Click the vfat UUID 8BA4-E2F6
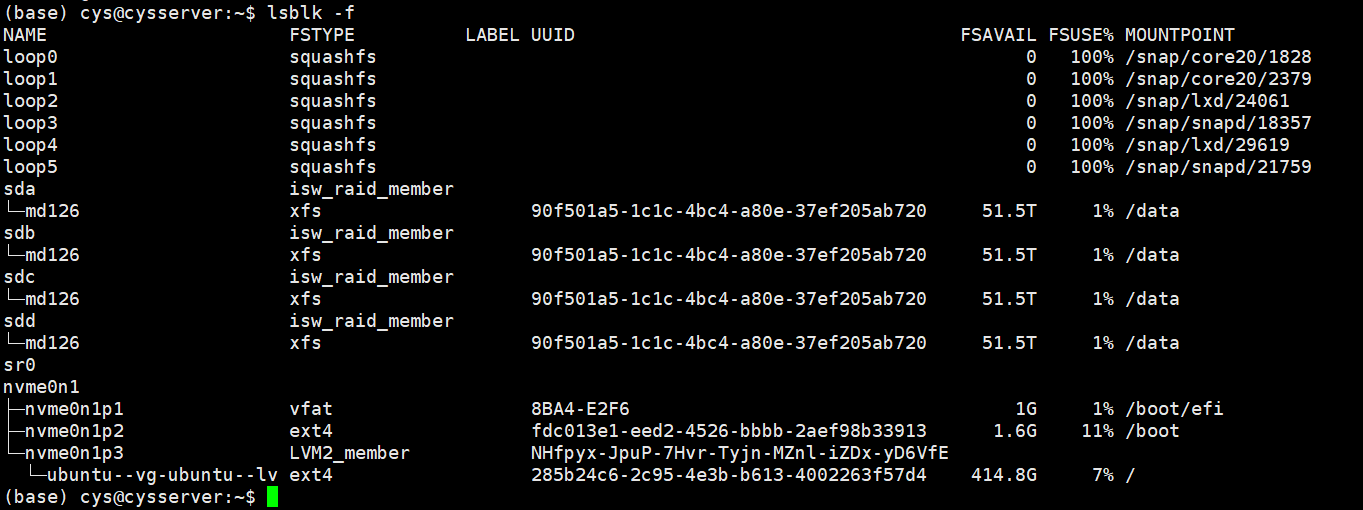The height and width of the screenshot is (510, 1363). tap(580, 409)
